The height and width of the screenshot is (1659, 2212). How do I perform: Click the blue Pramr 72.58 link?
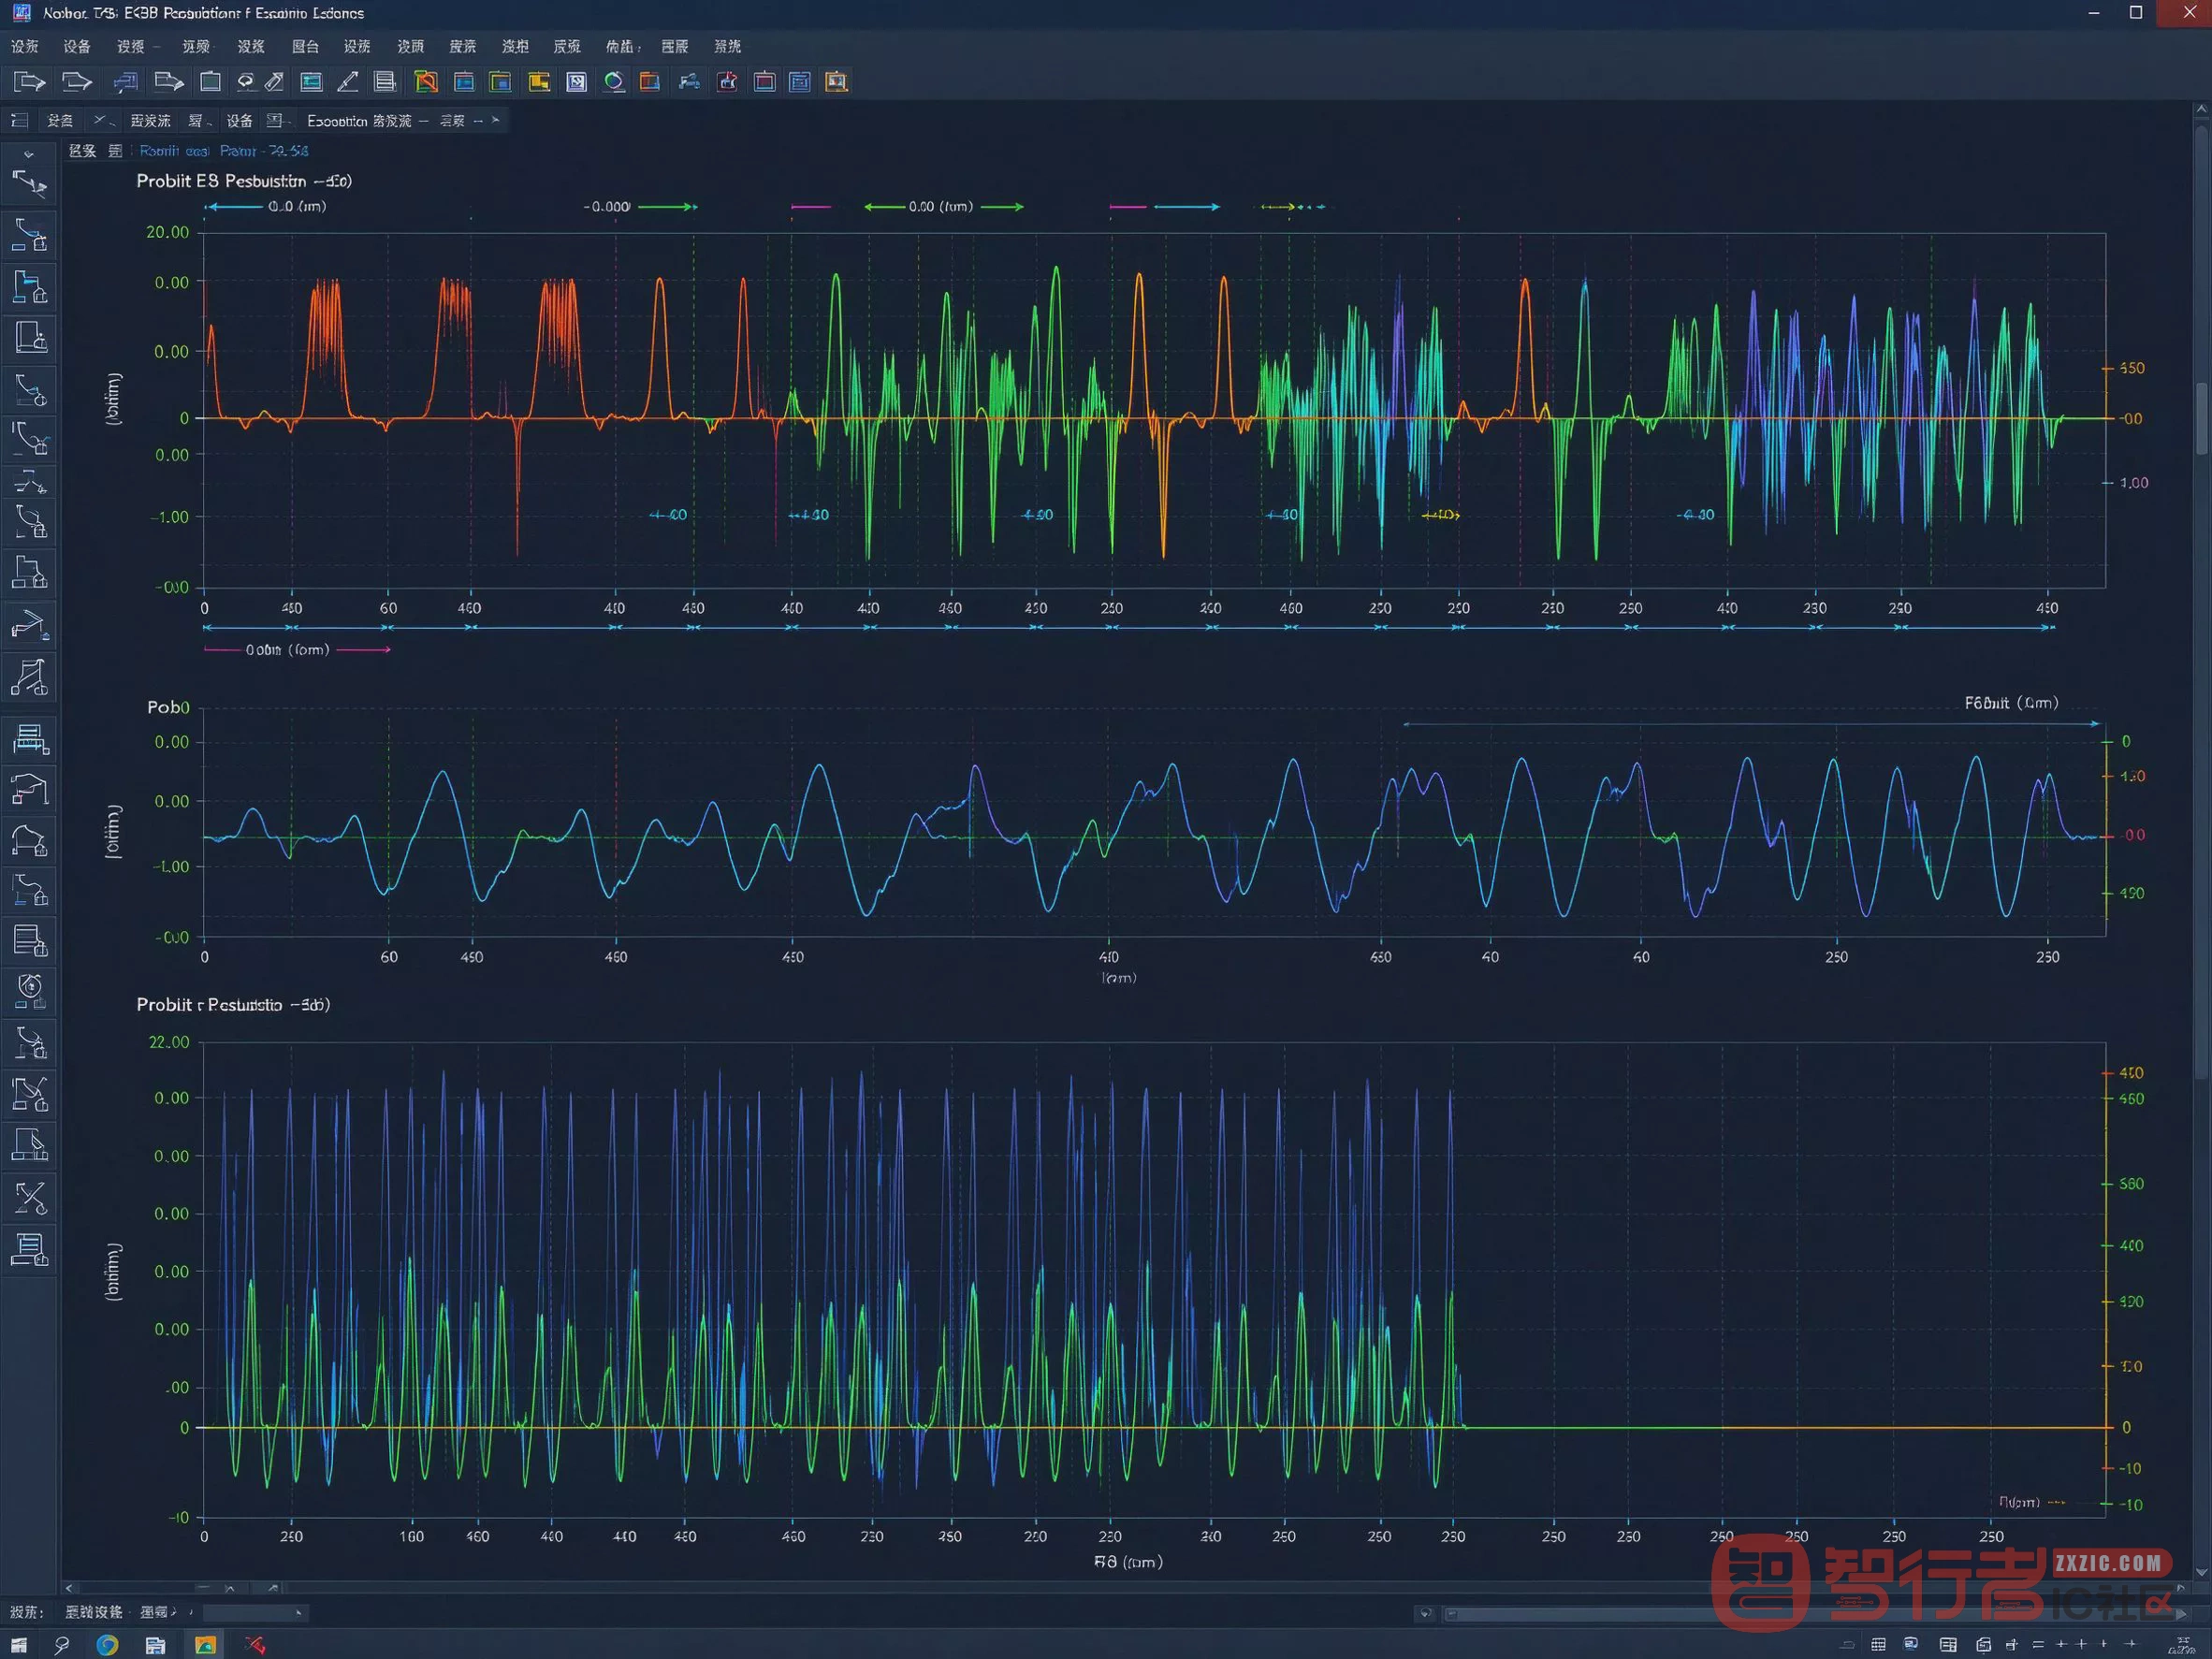[264, 151]
